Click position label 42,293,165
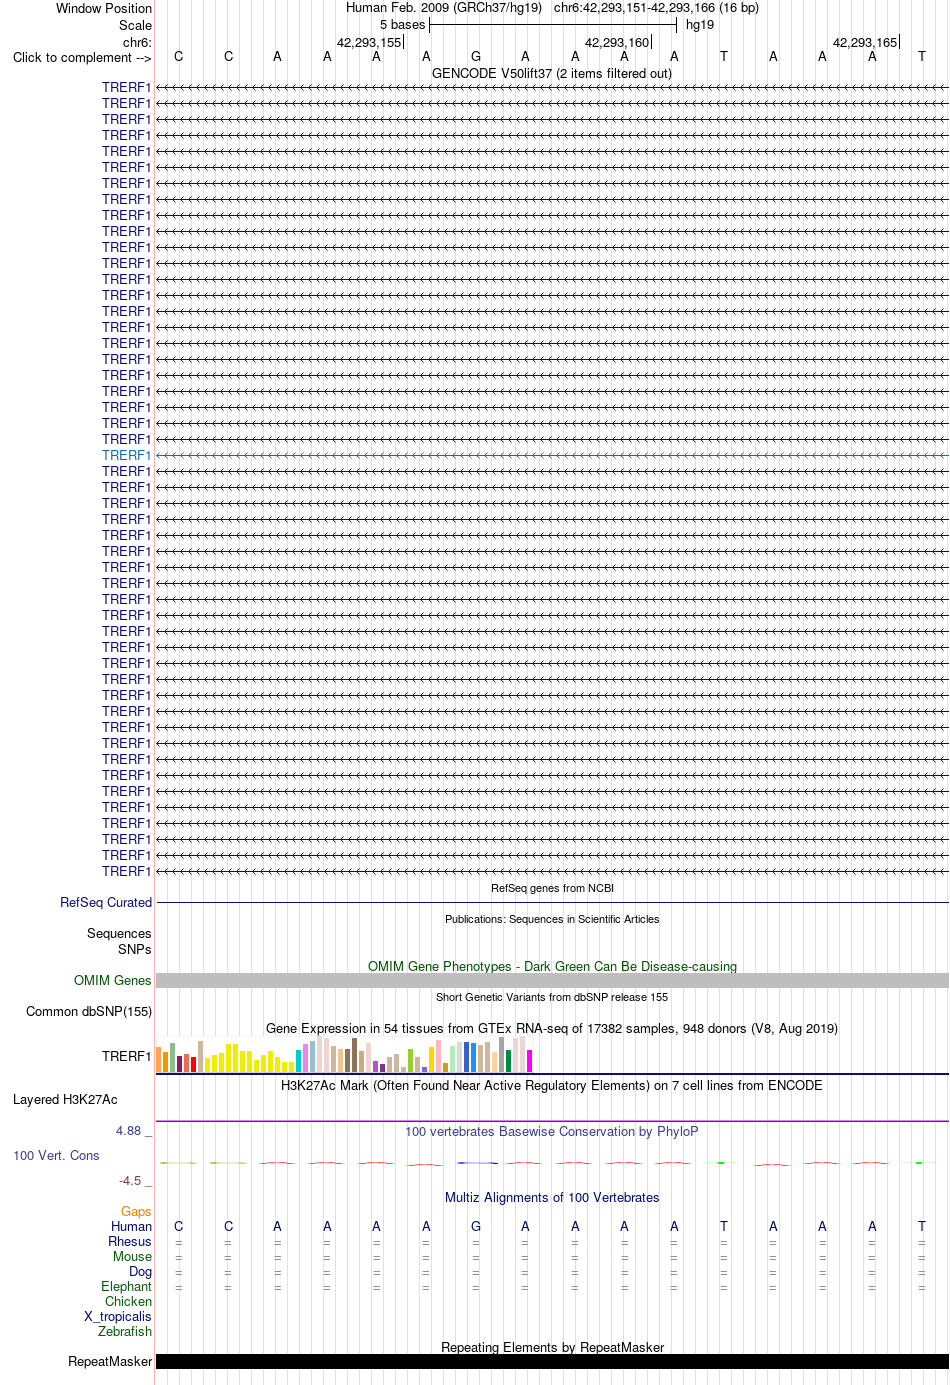The image size is (950, 1385). [x=865, y=43]
